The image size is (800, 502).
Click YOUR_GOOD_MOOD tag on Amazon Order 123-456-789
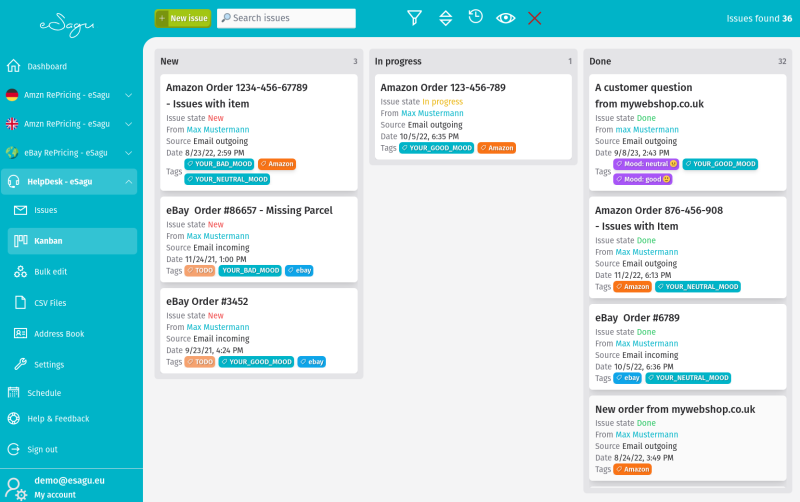437,148
